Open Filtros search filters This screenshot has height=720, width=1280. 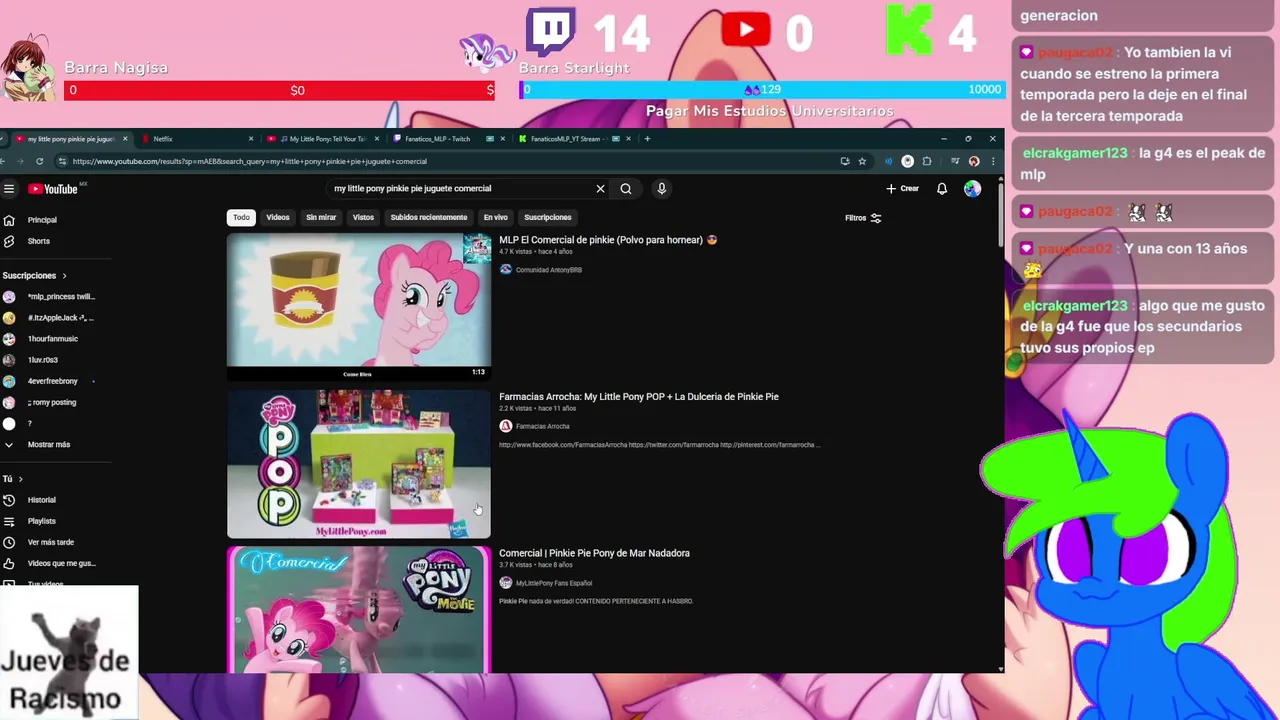coord(863,218)
